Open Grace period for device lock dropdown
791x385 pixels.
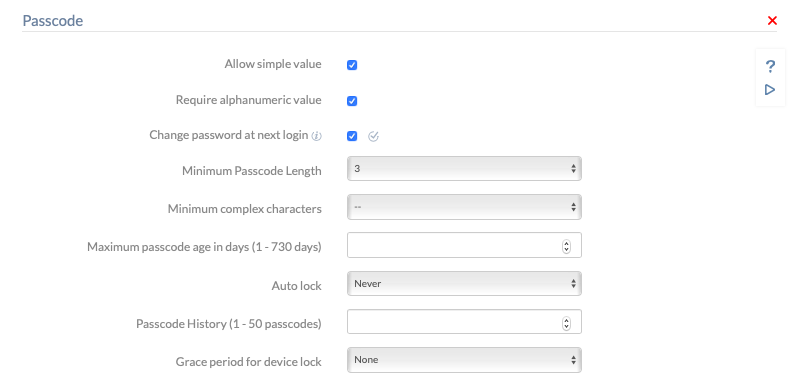[464, 360]
